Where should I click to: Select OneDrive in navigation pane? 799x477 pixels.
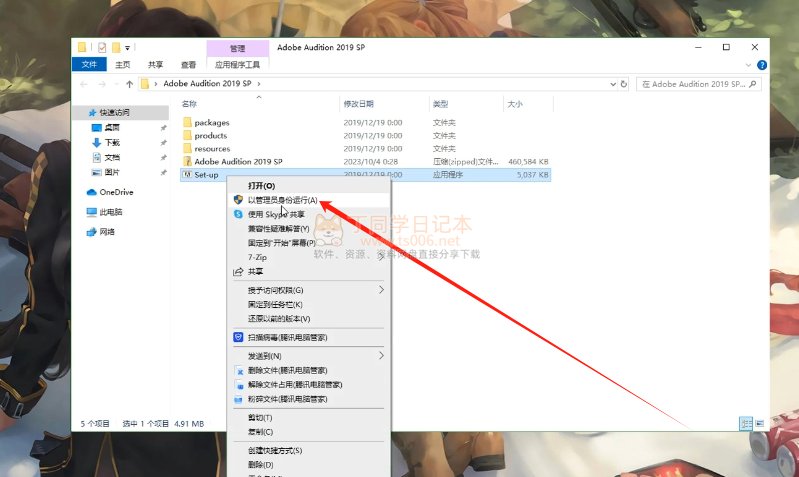[116, 192]
